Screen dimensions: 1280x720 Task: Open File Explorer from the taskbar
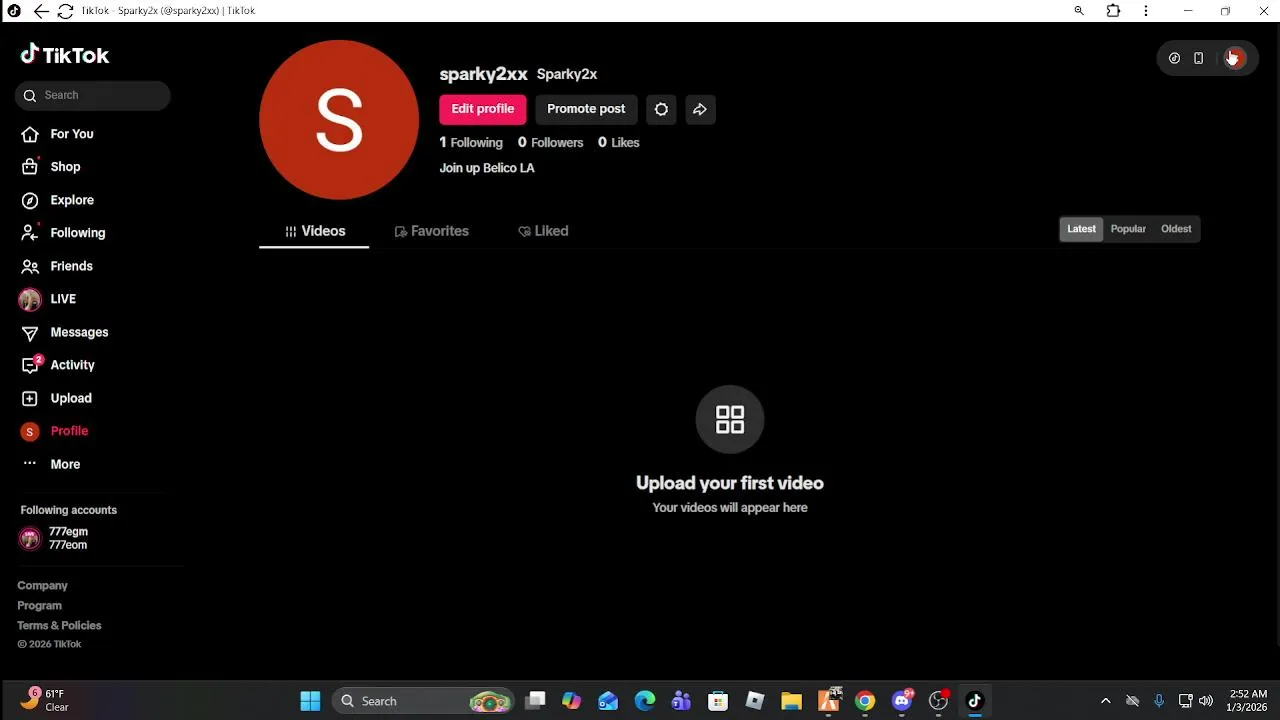coord(791,701)
